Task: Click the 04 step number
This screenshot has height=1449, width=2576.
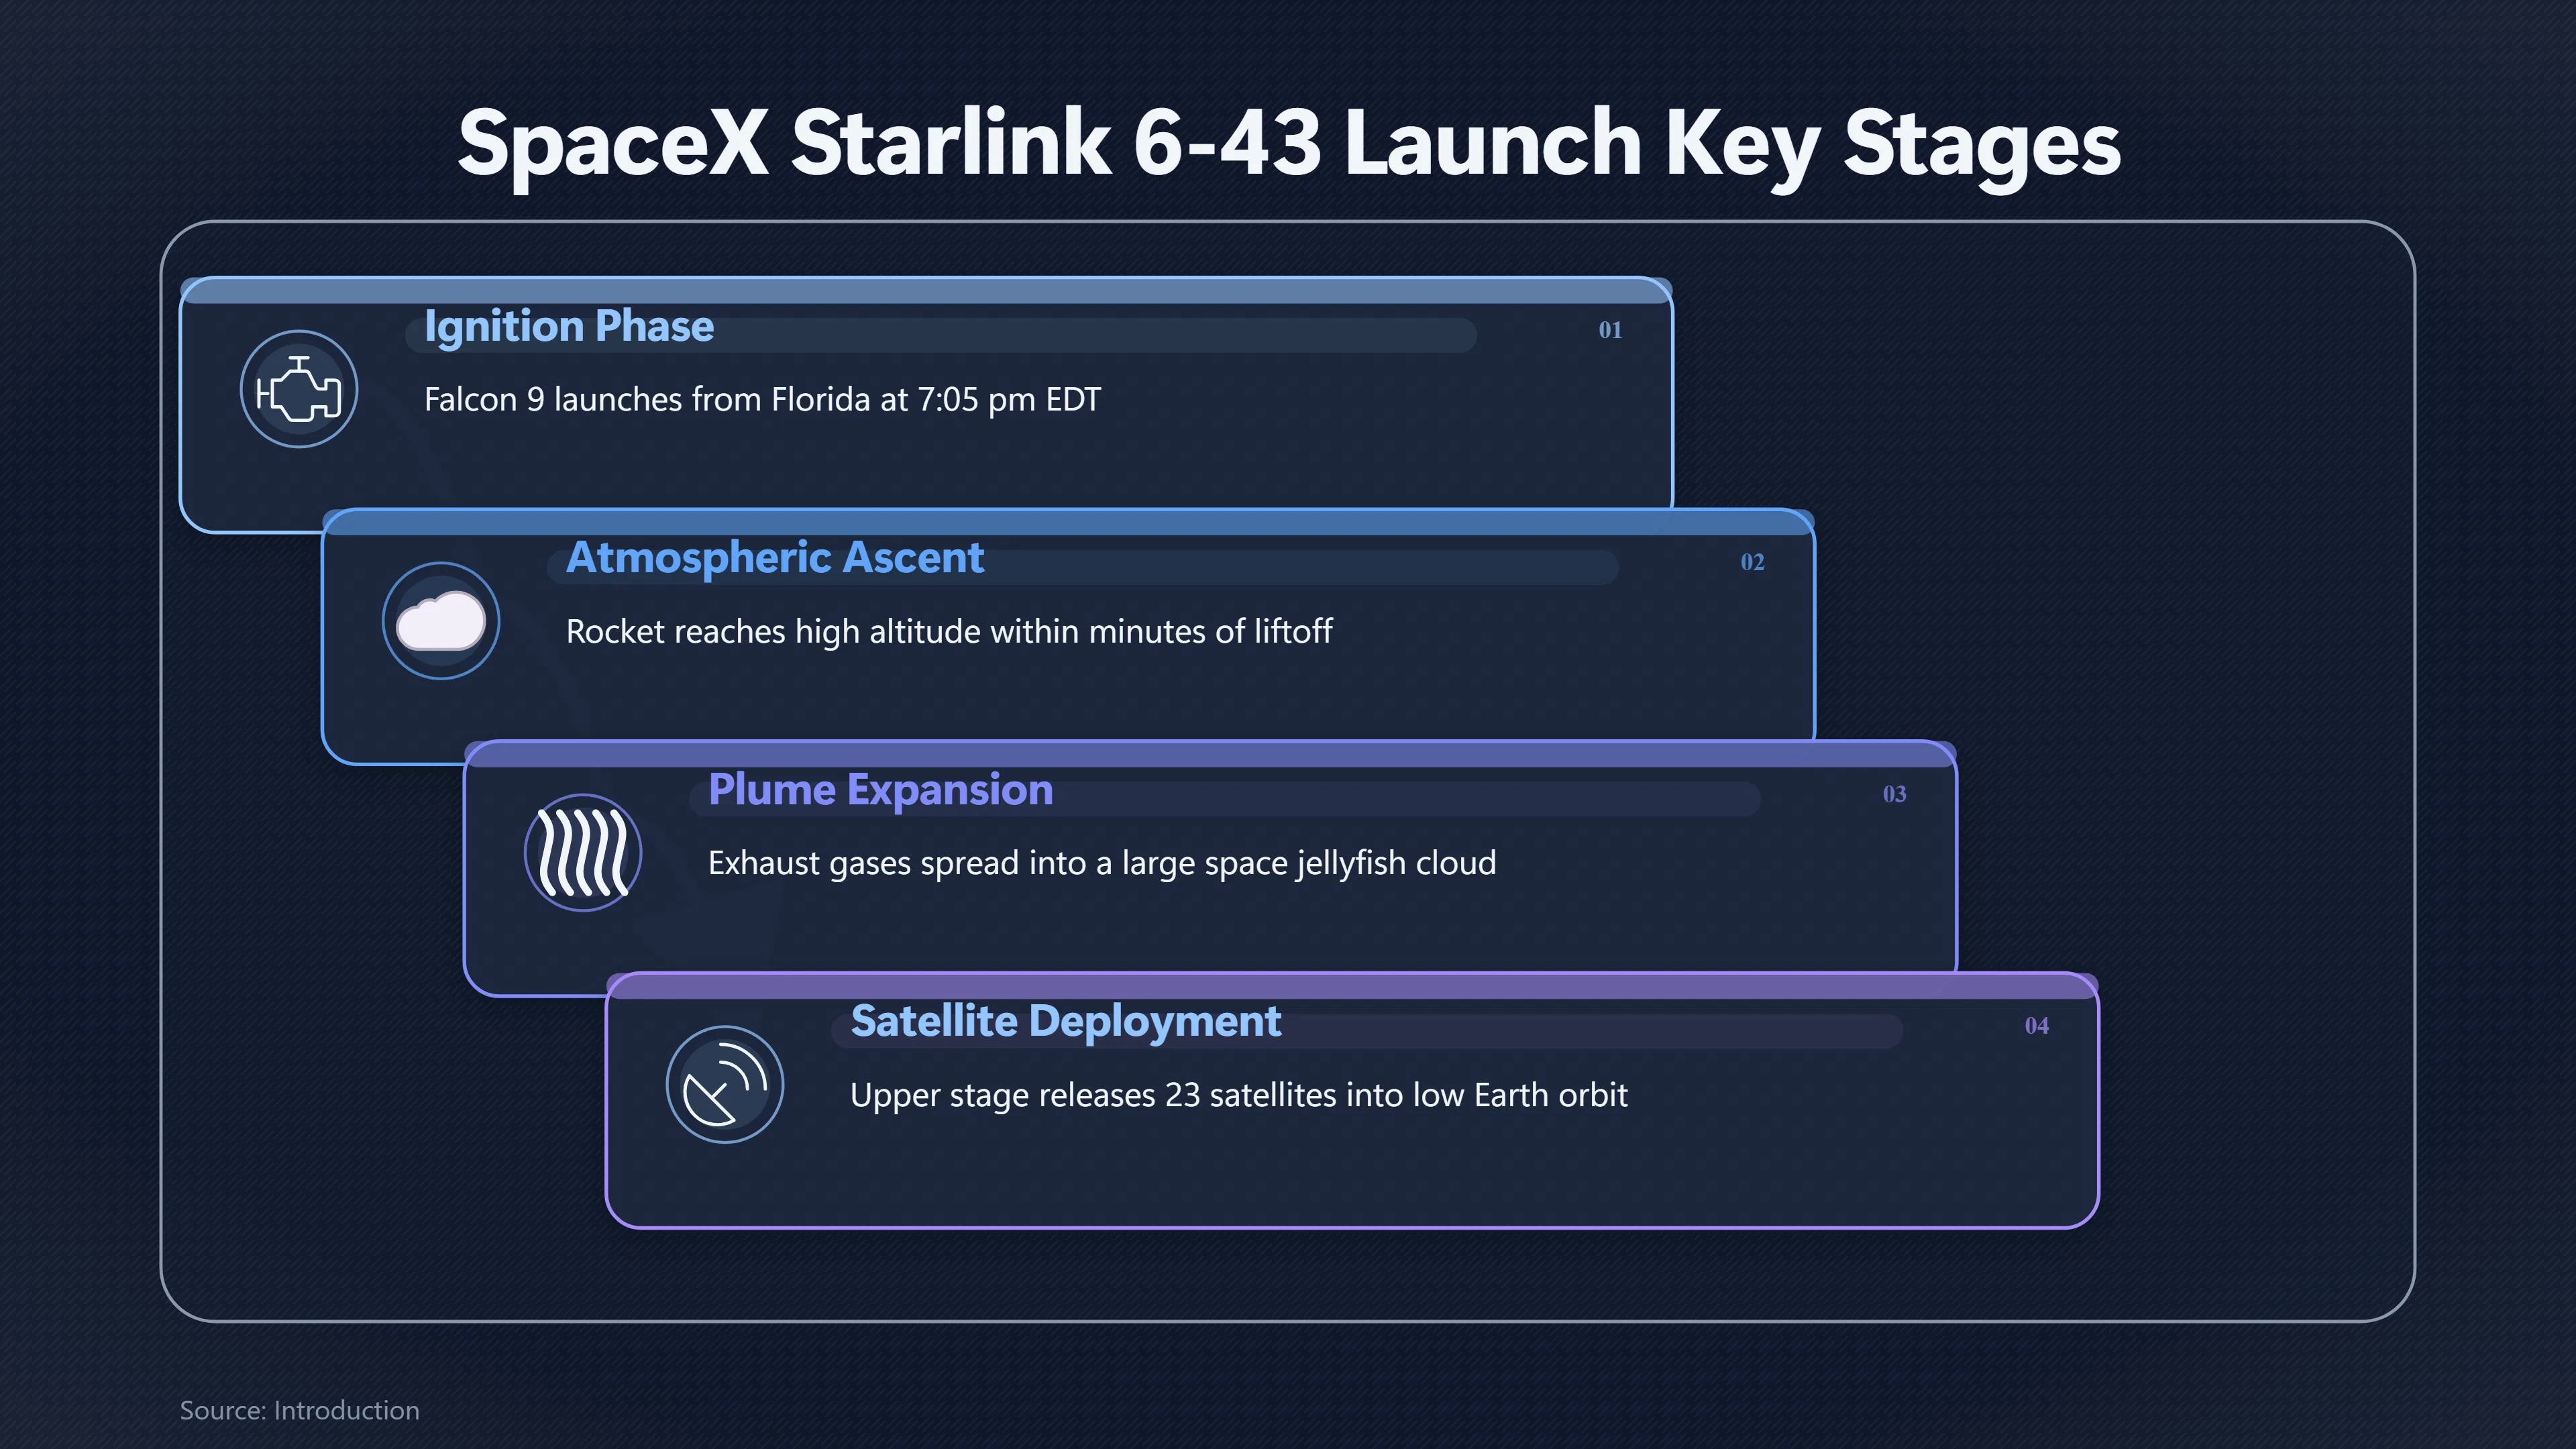Action: point(2036,1026)
